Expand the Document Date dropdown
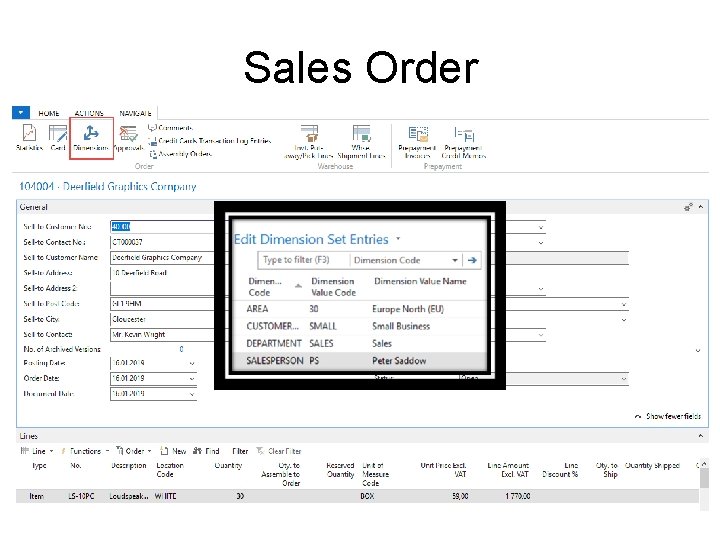The image size is (720, 540). click(192, 394)
